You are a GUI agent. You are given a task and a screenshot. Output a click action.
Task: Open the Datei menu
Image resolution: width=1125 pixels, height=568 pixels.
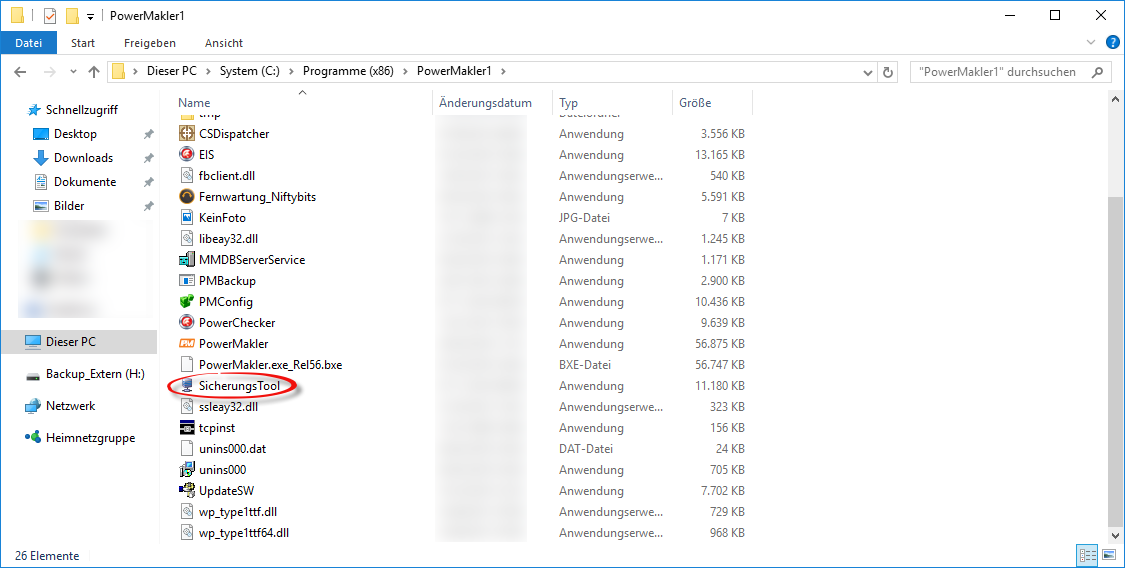click(29, 43)
